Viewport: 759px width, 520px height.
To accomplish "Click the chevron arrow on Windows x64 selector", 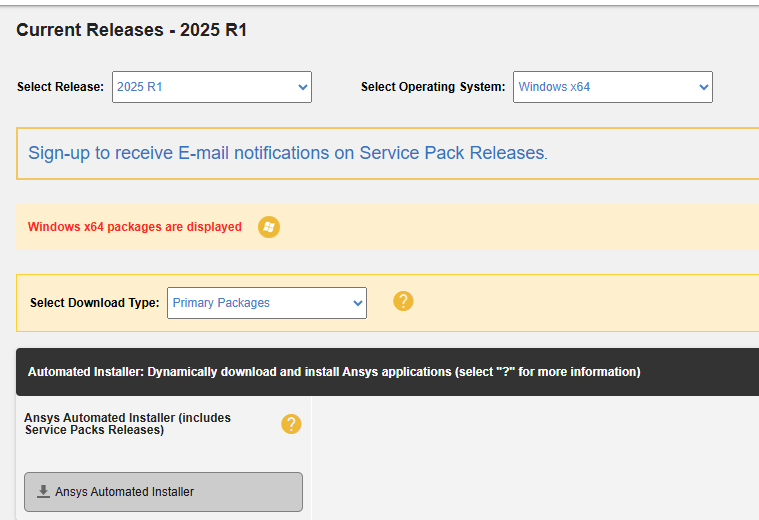I will tap(703, 87).
